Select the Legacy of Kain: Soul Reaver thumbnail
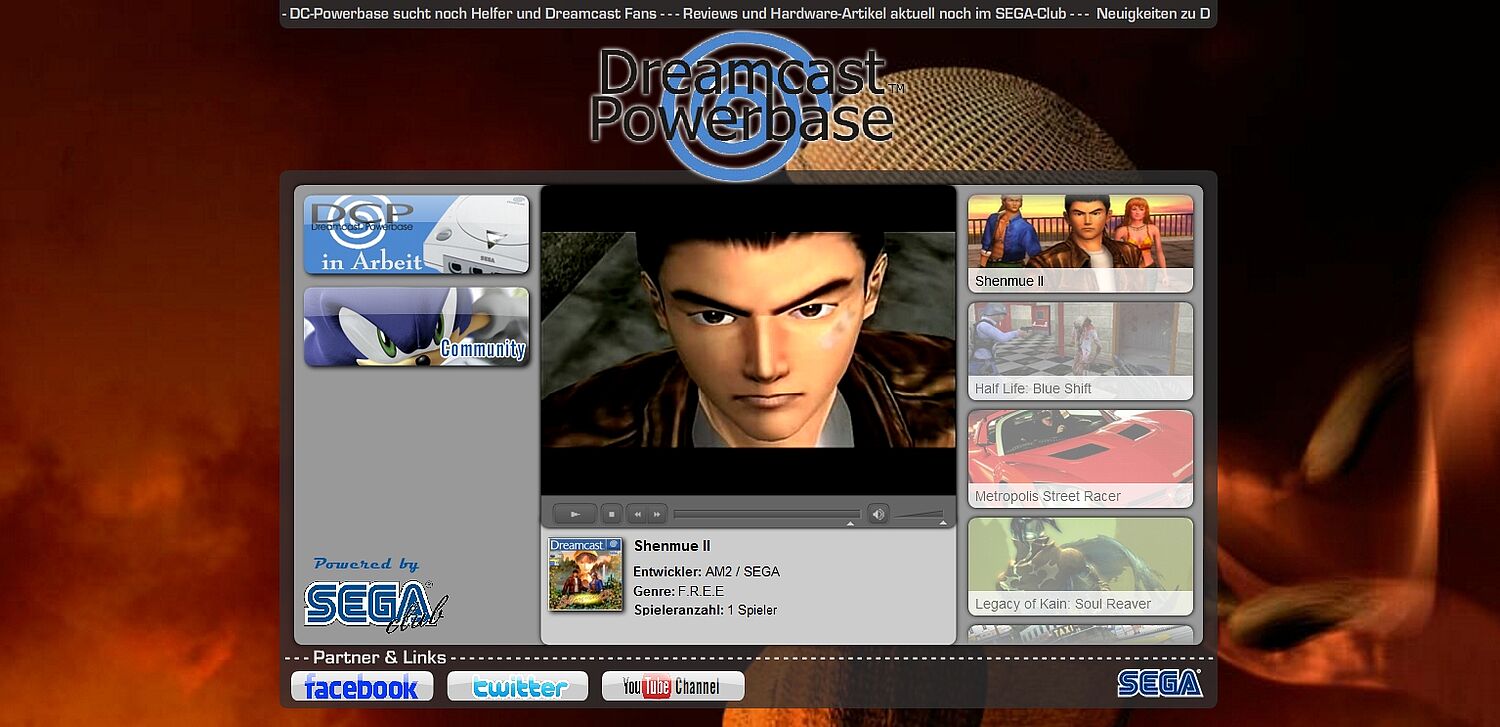Viewport: 1500px width, 727px height. (1080, 566)
